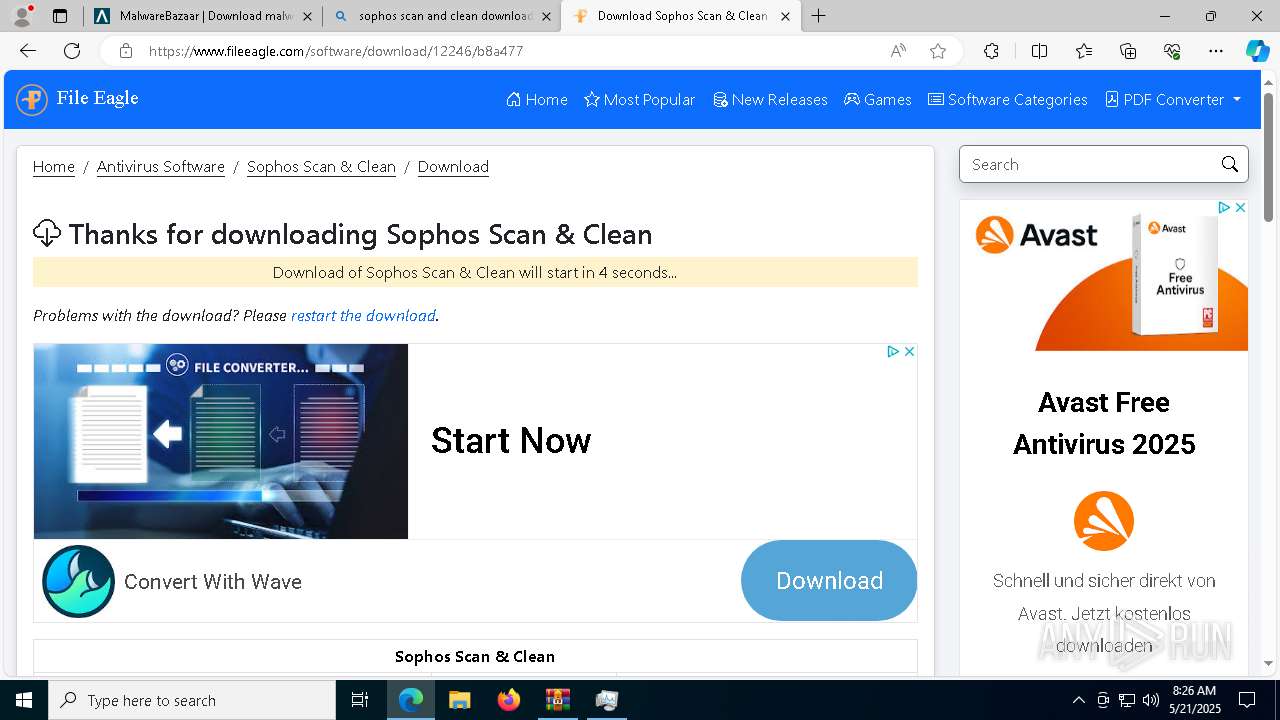The image size is (1280, 720).
Task: Reload the page with the refresh icon
Action: tap(72, 51)
